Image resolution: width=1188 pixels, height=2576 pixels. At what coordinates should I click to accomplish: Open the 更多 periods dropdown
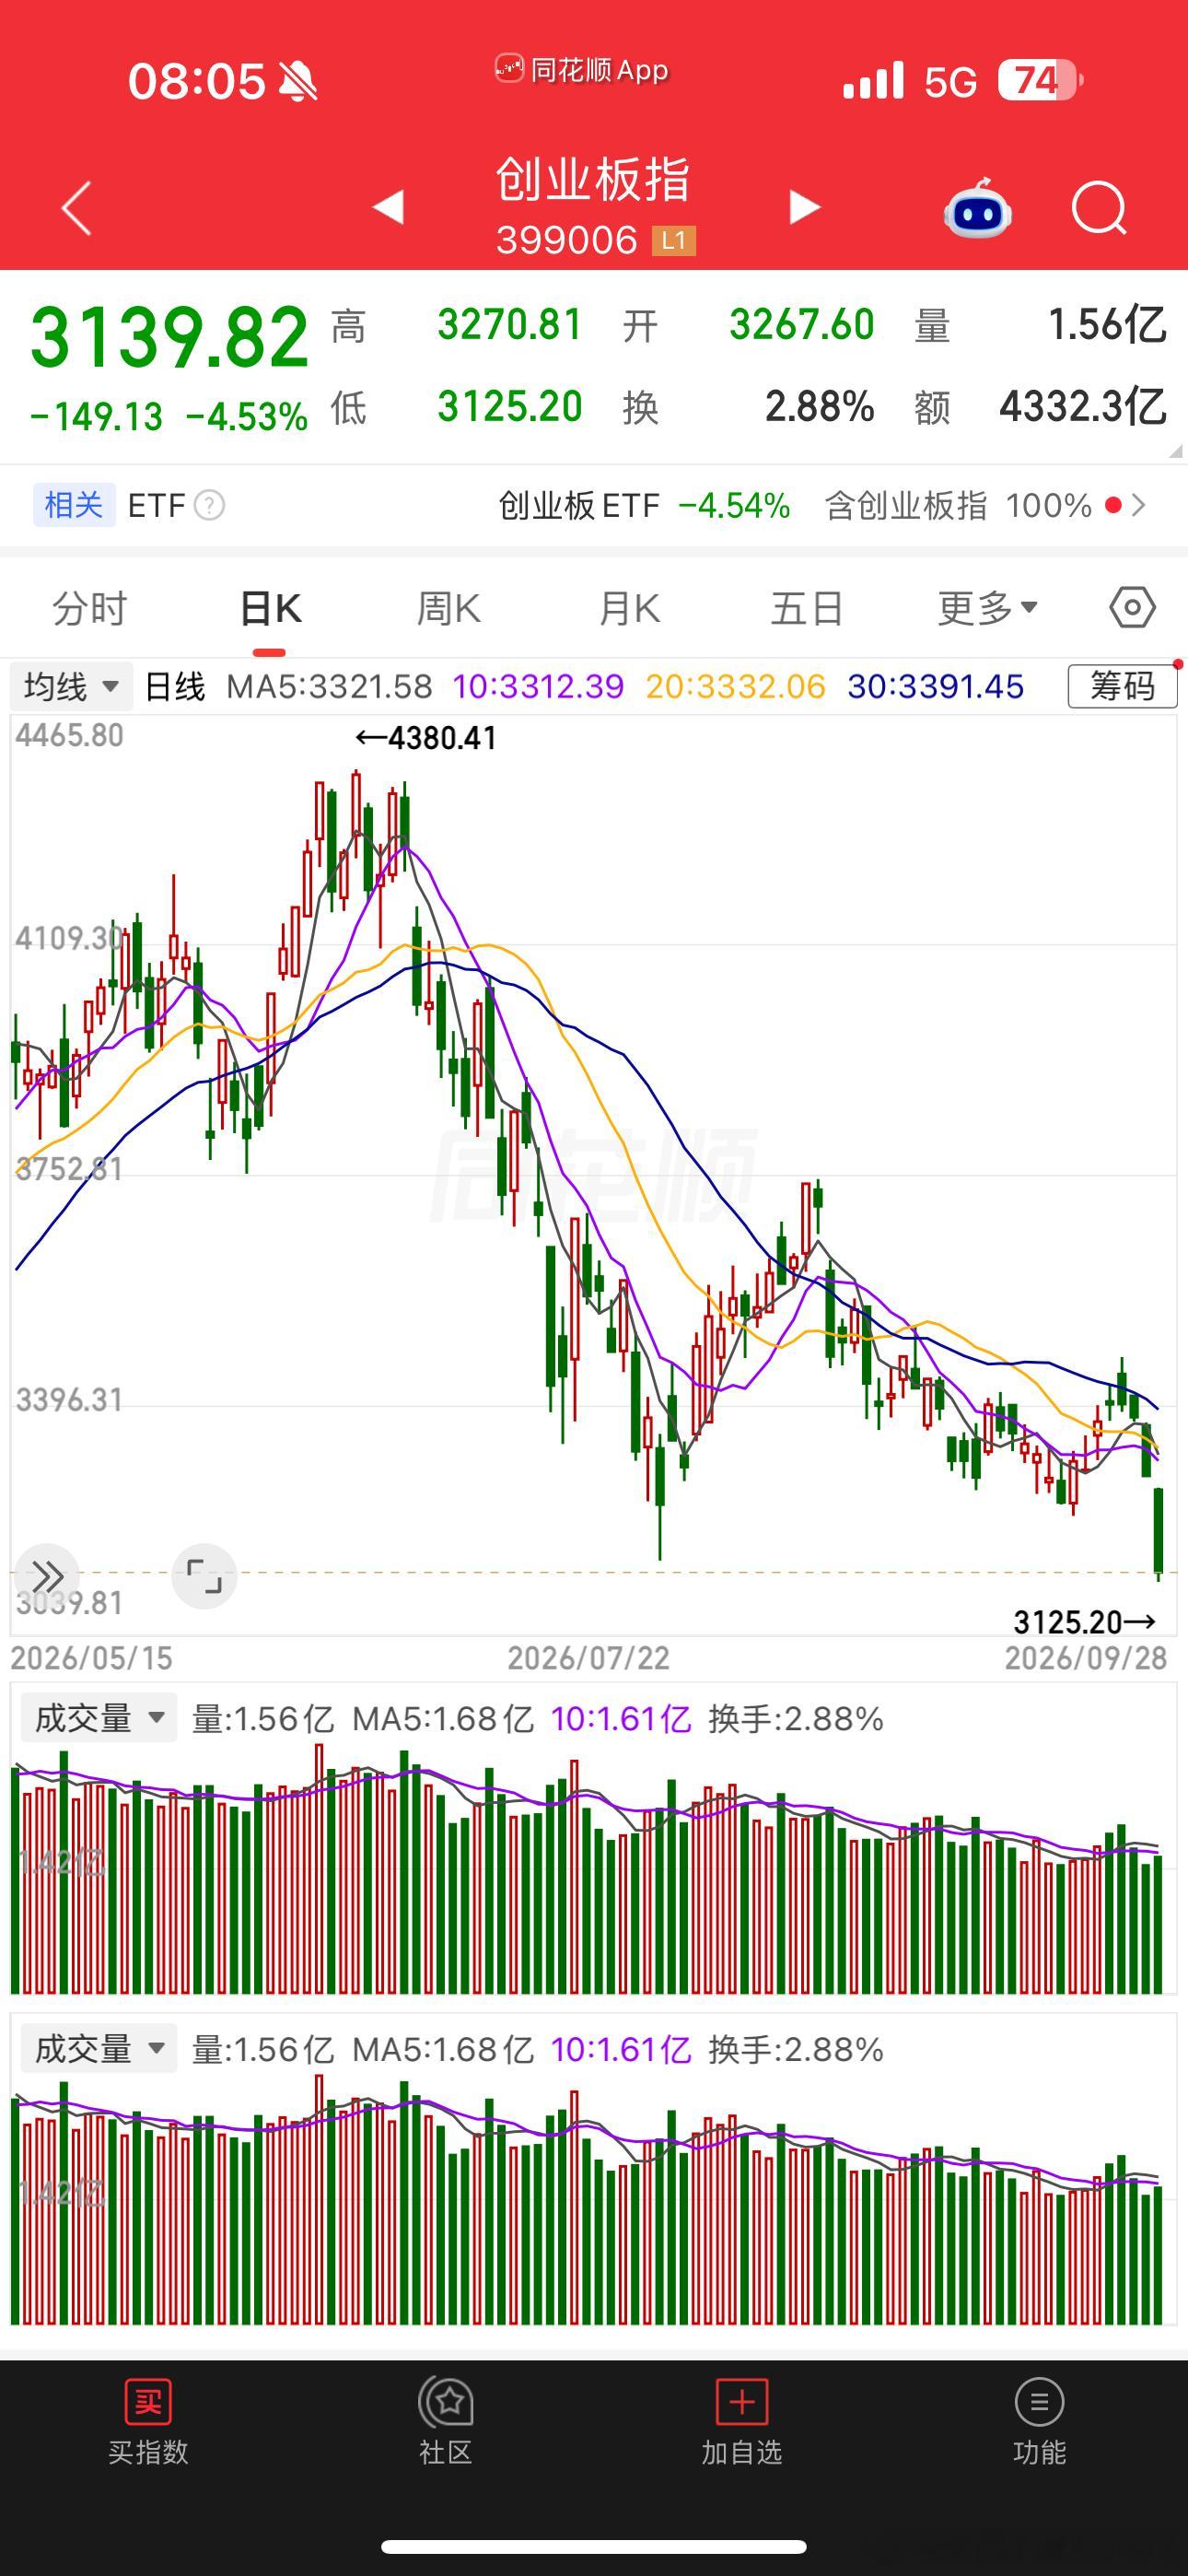click(987, 608)
